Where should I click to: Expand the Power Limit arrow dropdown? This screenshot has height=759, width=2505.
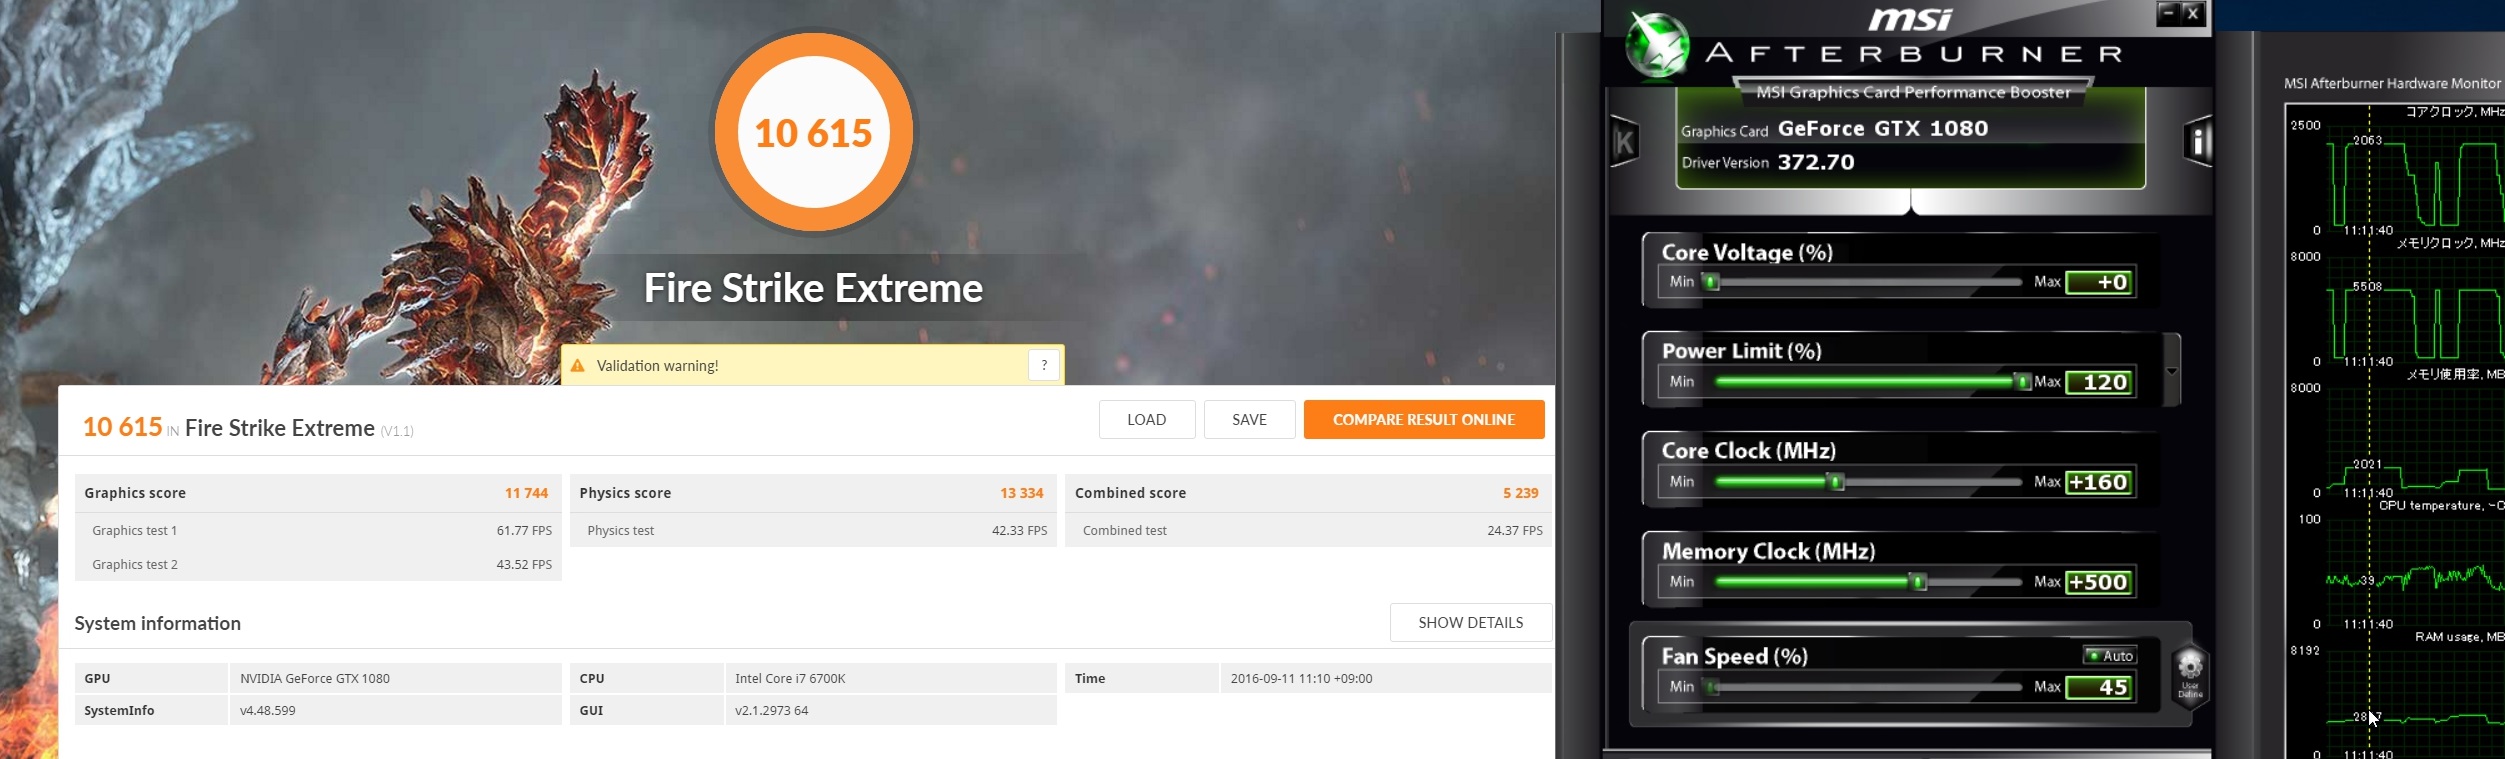point(2171,371)
